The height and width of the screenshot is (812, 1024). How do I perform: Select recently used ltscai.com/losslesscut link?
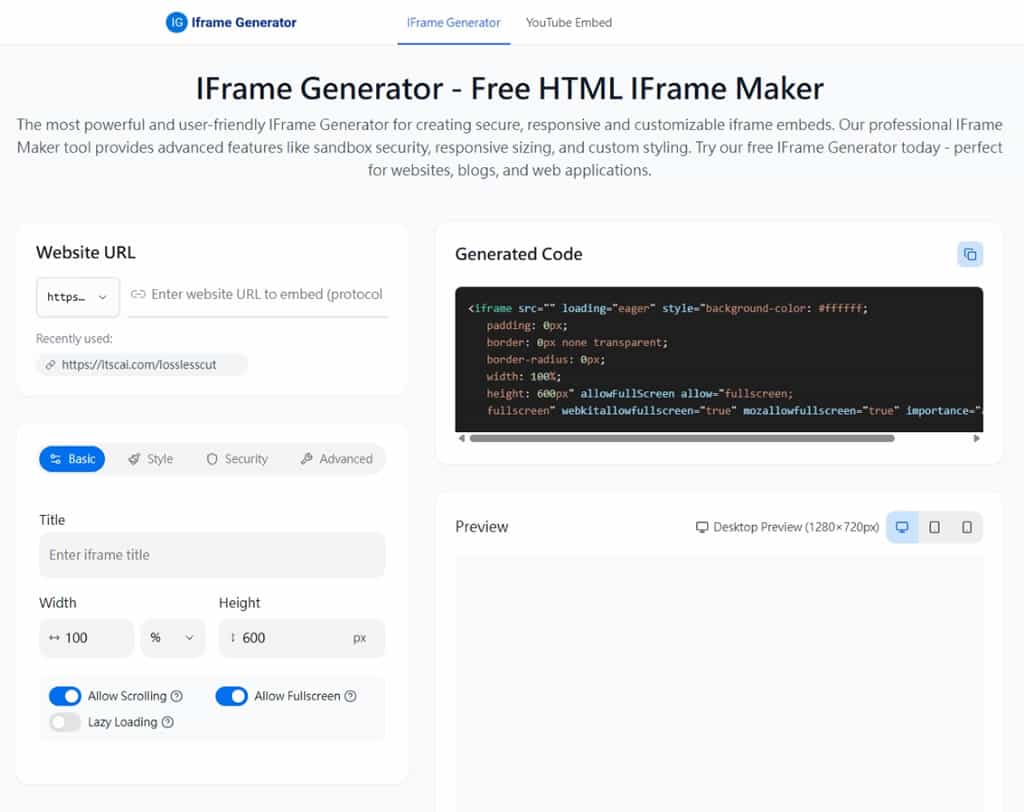coord(141,365)
